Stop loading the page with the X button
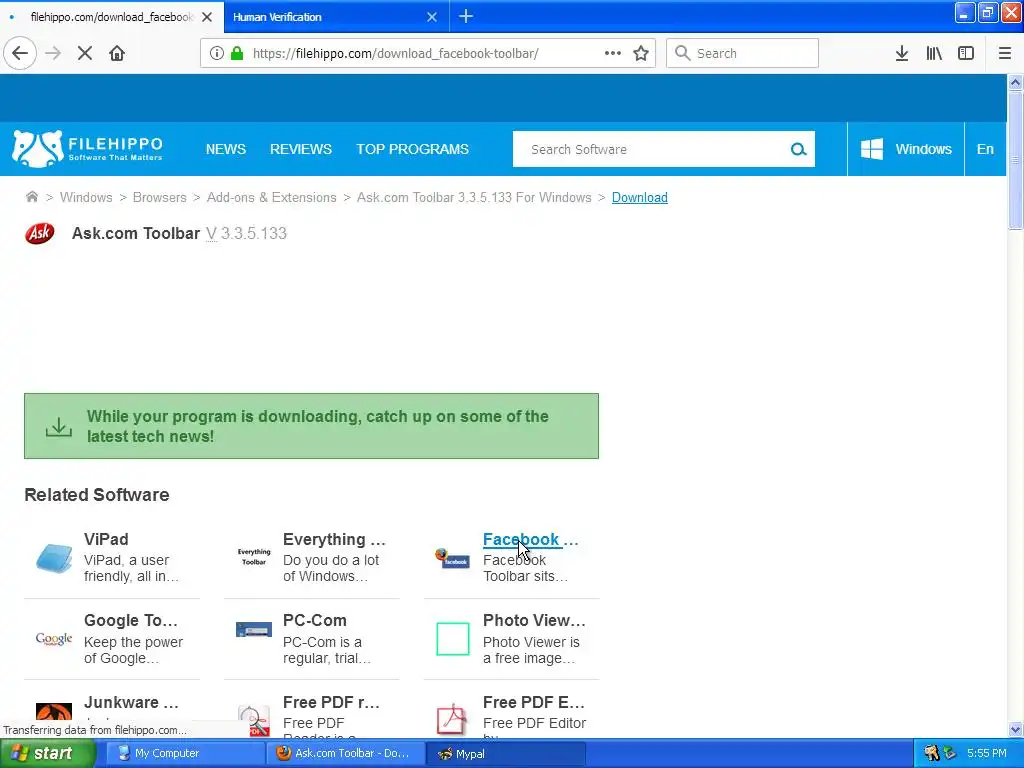The width and height of the screenshot is (1024, 768). (85, 53)
